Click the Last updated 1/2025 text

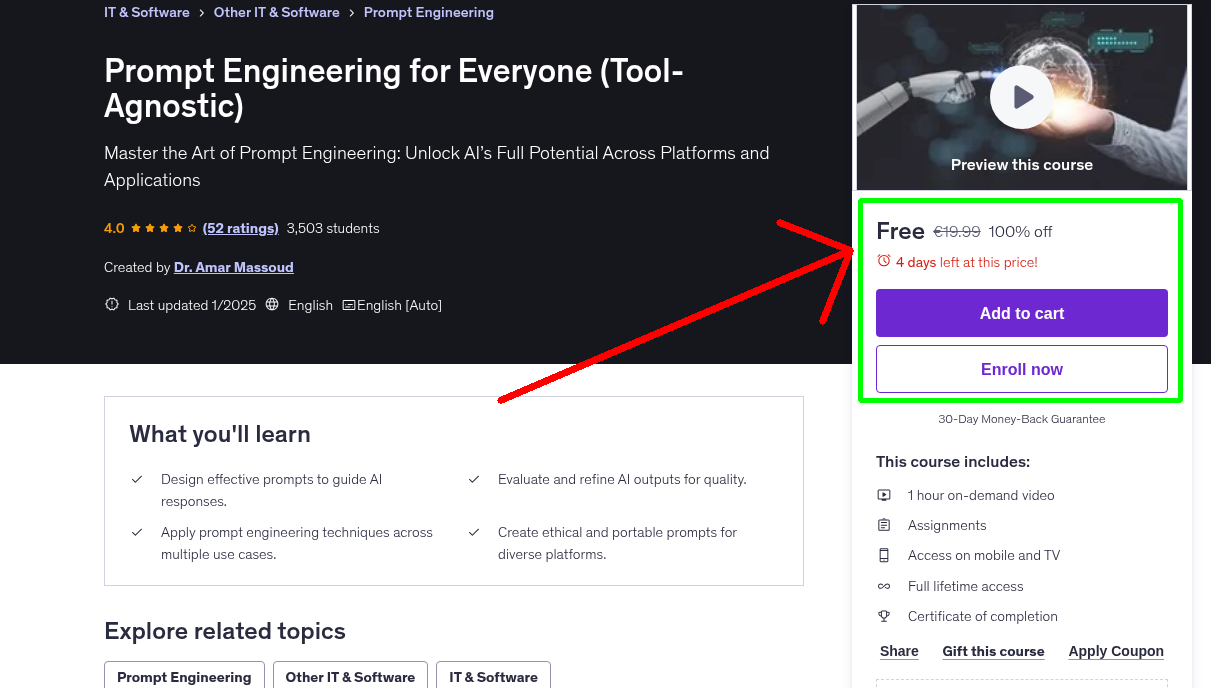[192, 305]
